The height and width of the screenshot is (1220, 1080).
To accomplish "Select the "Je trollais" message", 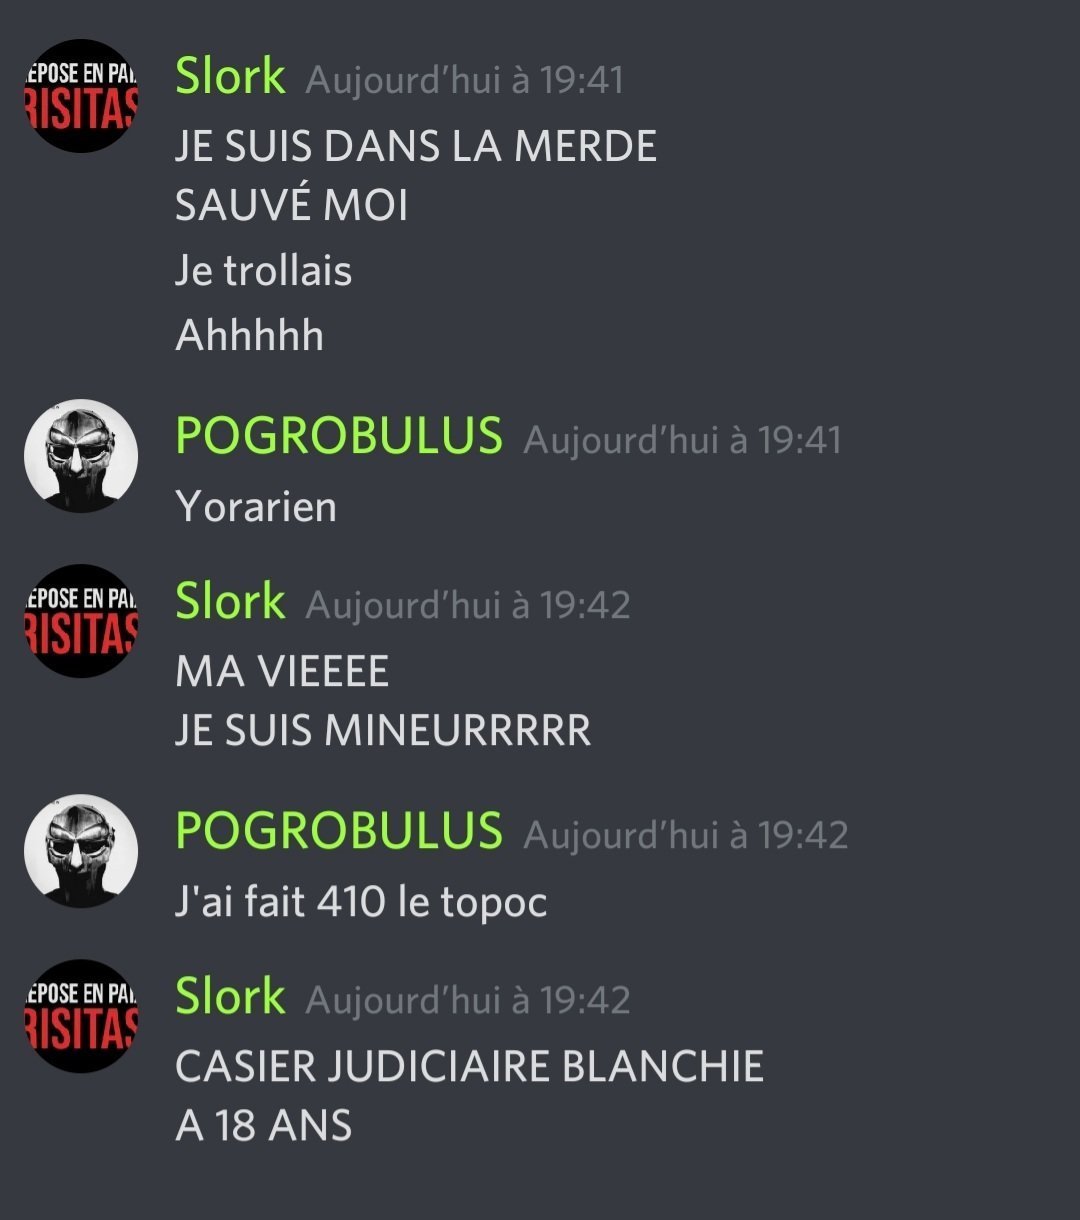I will 264,272.
